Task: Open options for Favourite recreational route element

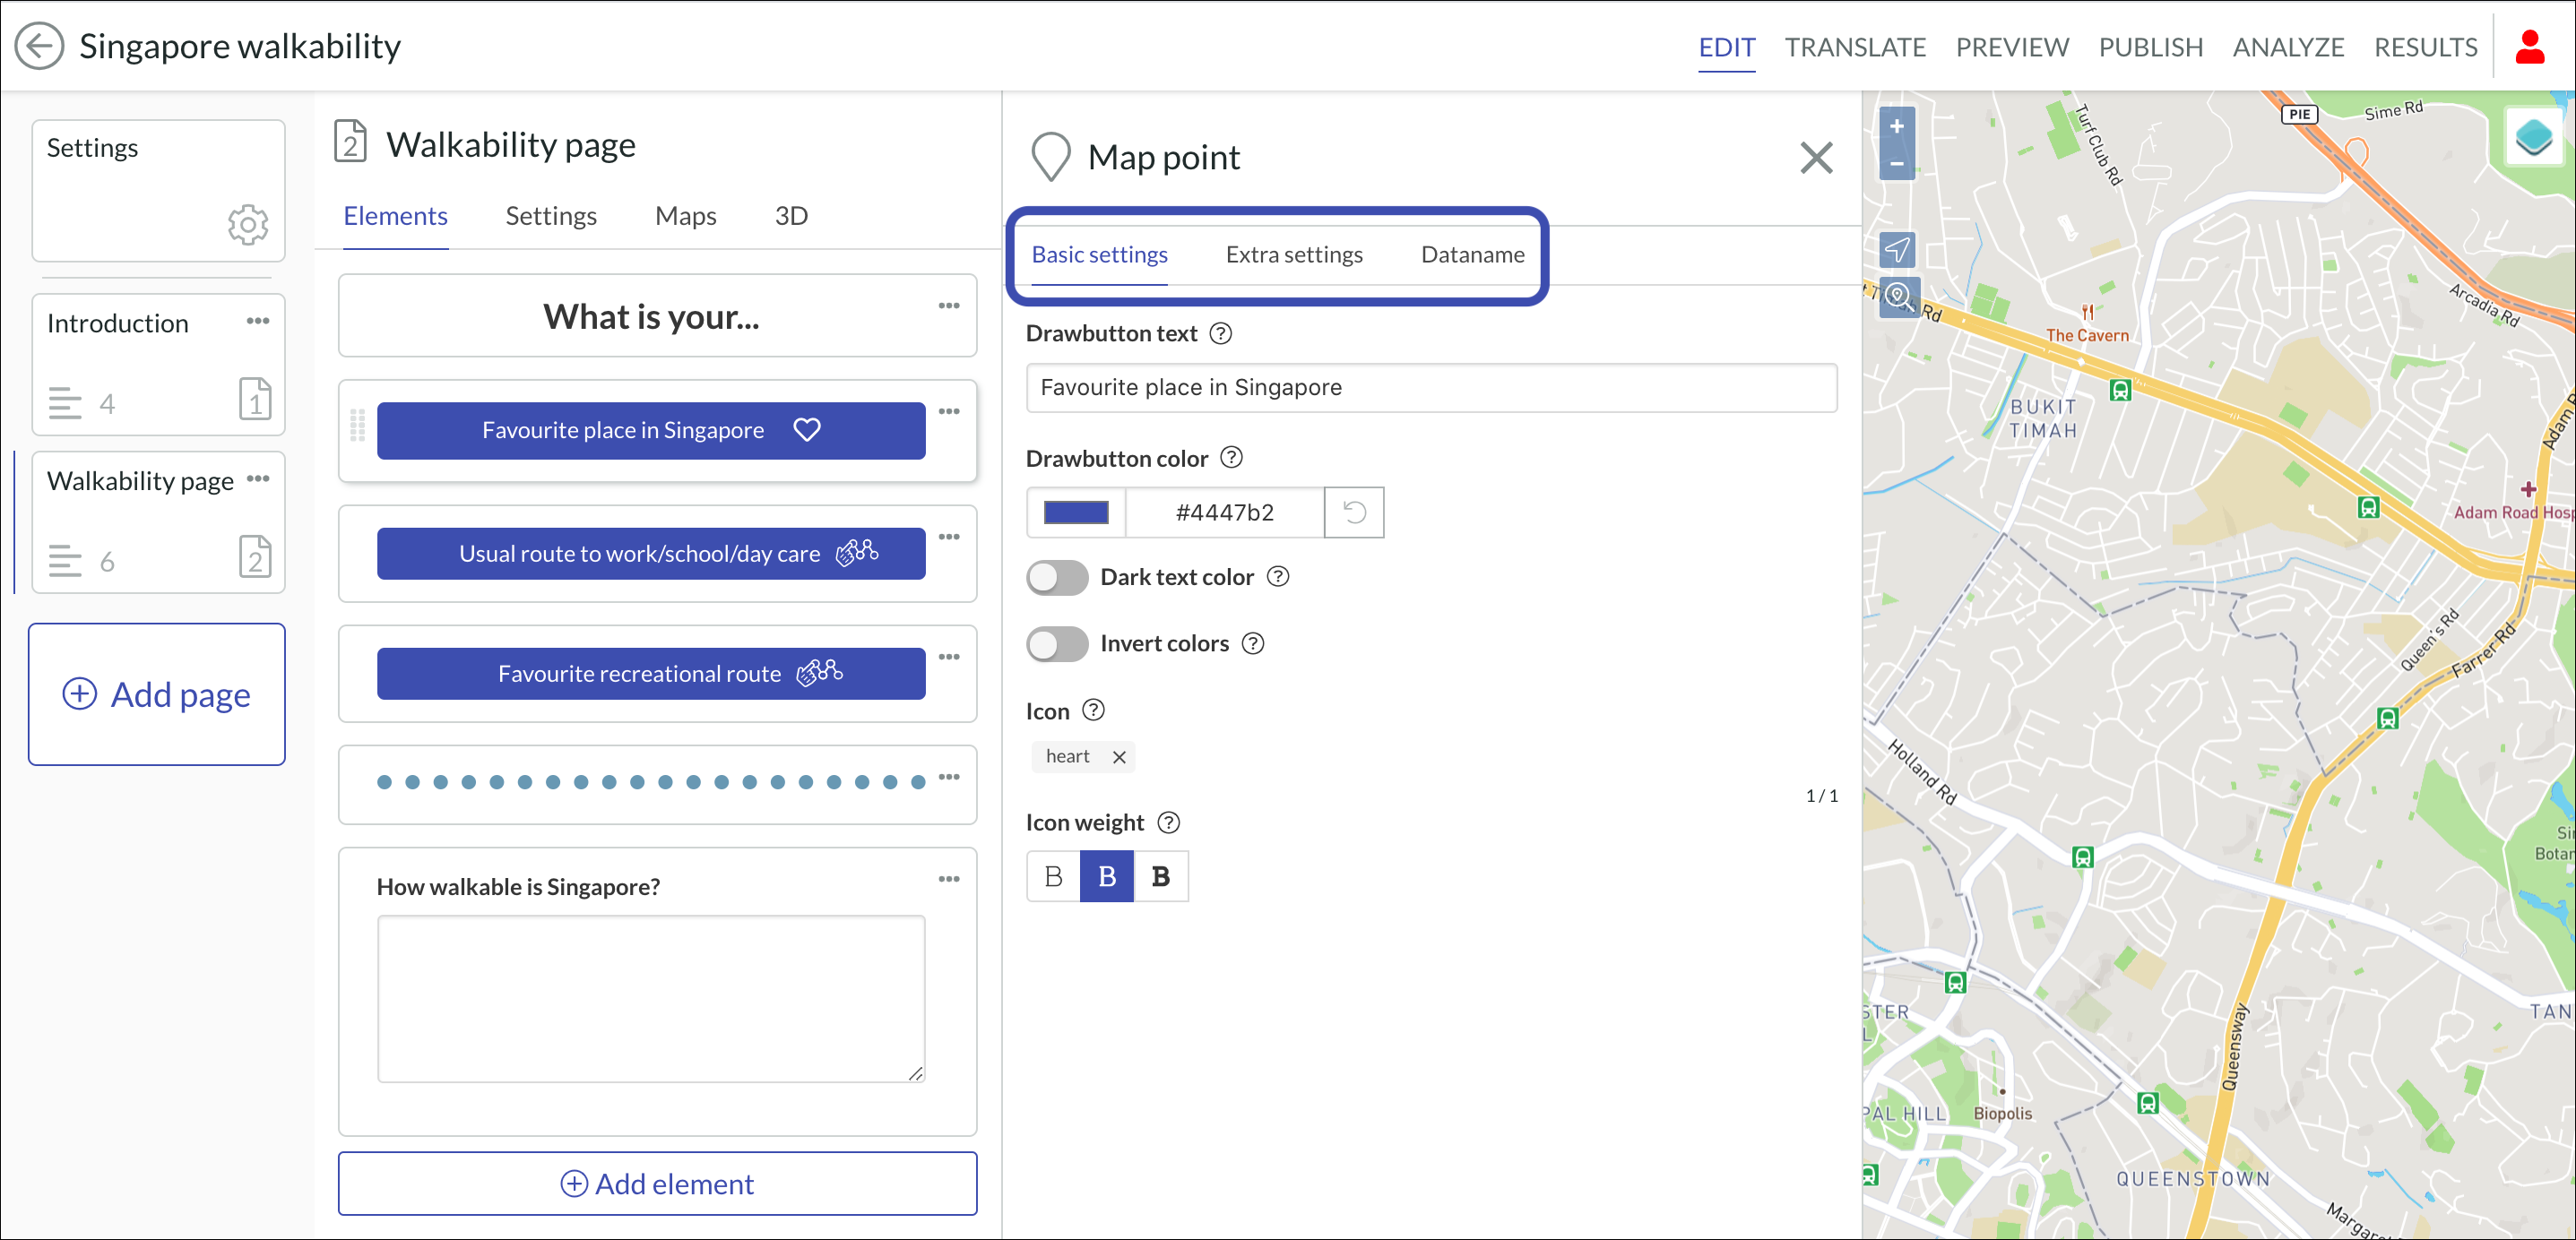Action: [x=949, y=658]
